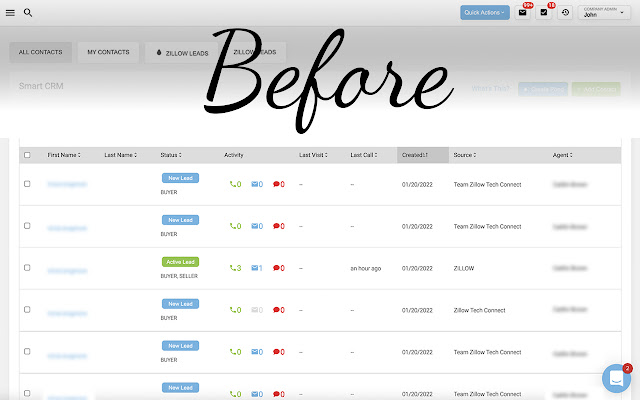Check the first lead row checkbox
This screenshot has width=640, height=400.
pos(27,184)
